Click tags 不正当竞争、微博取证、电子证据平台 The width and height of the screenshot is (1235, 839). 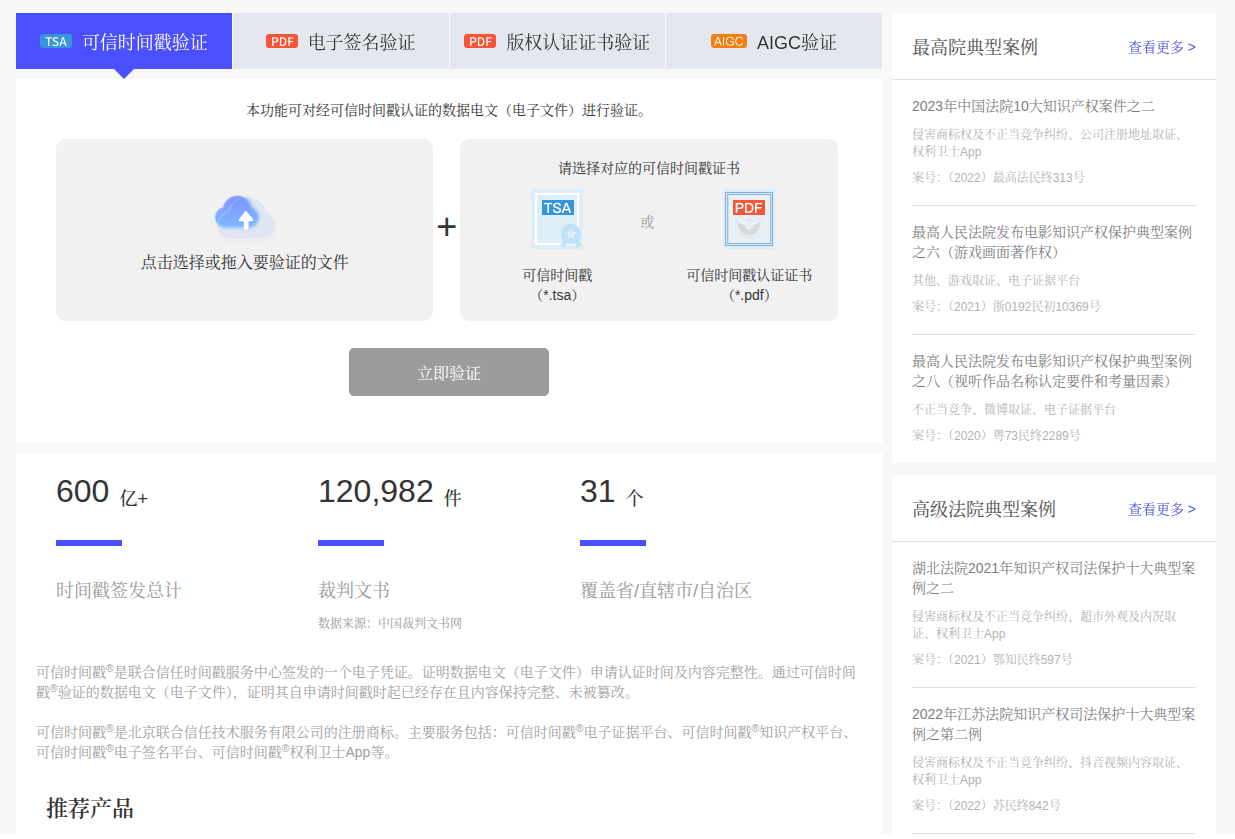click(x=1014, y=409)
